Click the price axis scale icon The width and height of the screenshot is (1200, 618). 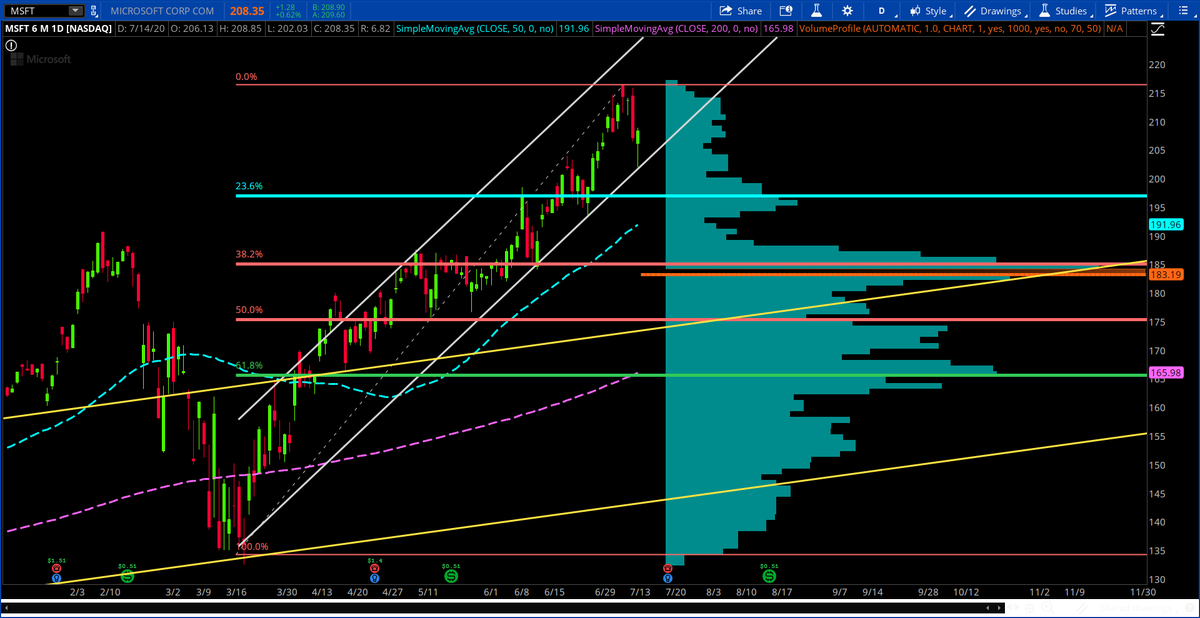pos(1157,30)
